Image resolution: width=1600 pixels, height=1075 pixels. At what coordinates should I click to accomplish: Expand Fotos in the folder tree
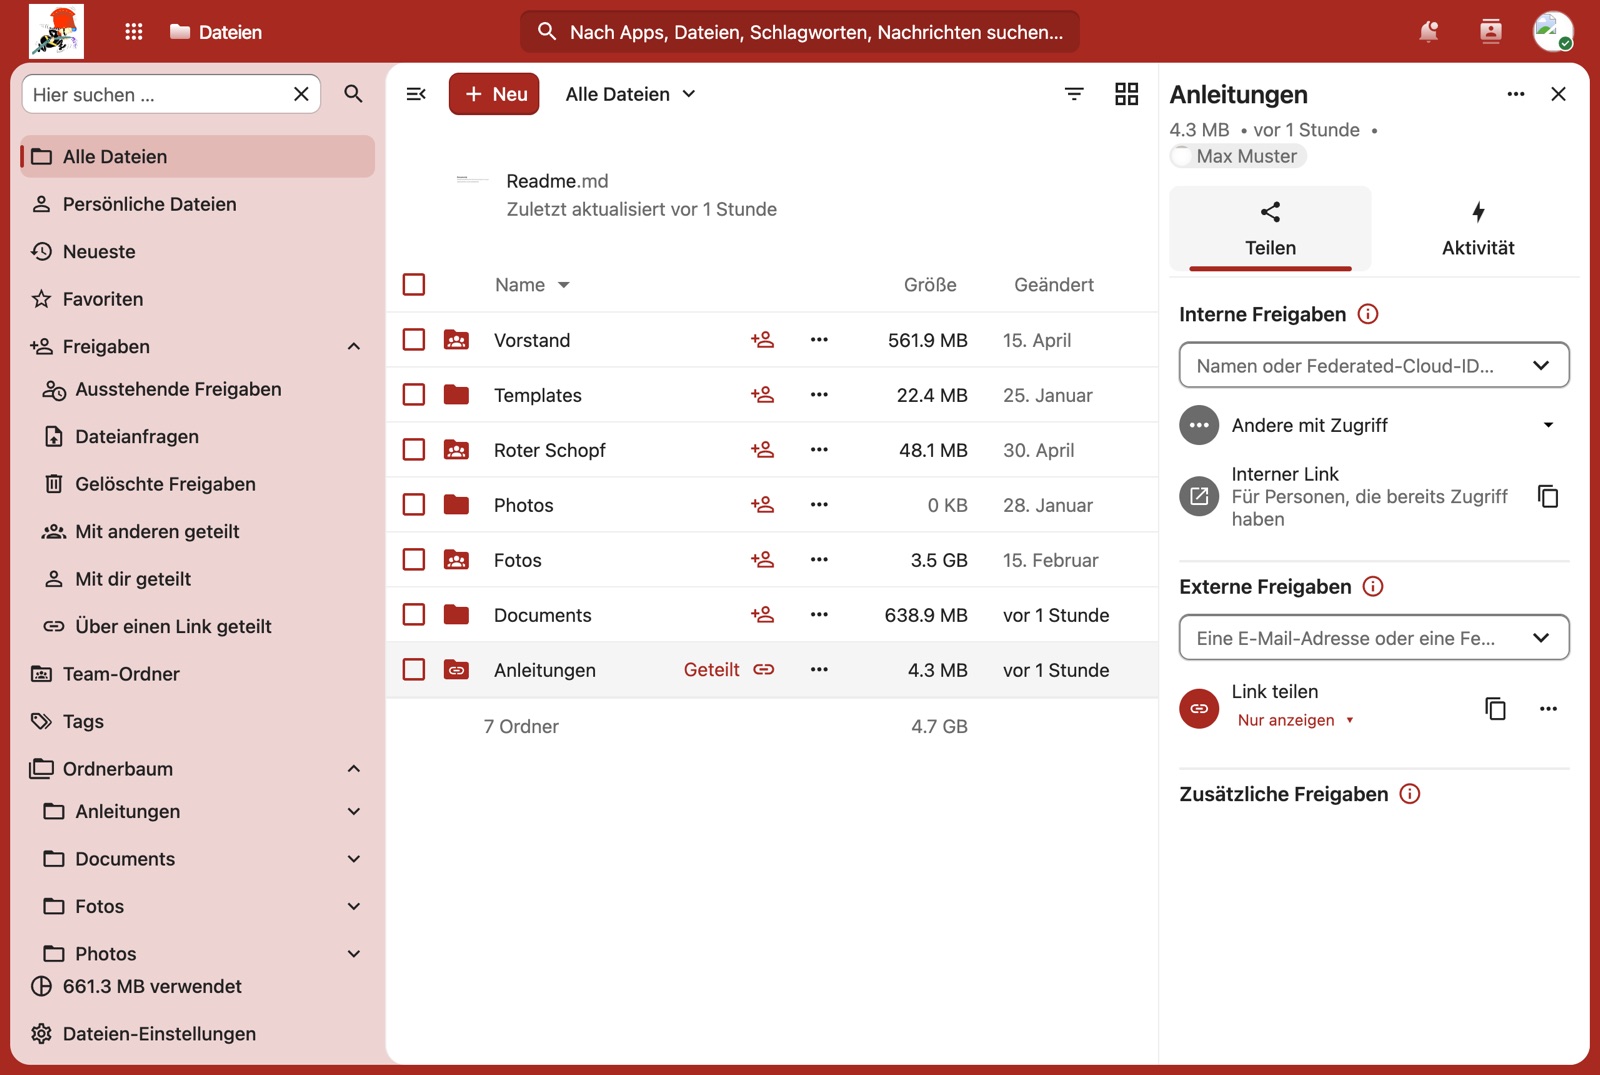[354, 907]
